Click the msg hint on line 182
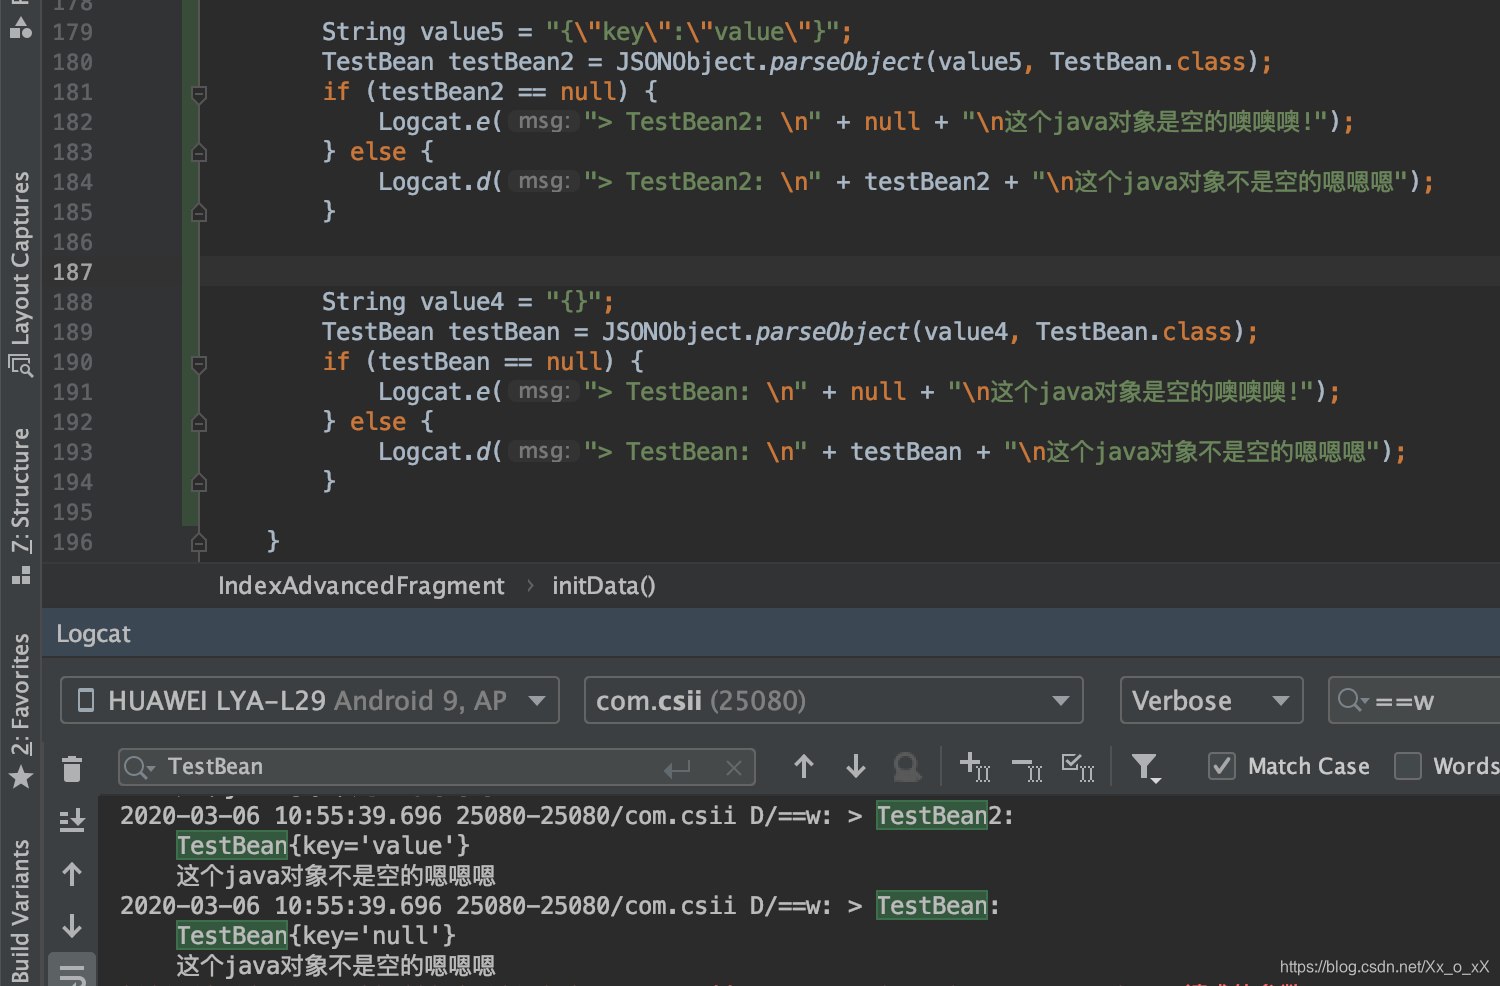Image resolution: width=1500 pixels, height=986 pixels. tap(544, 122)
